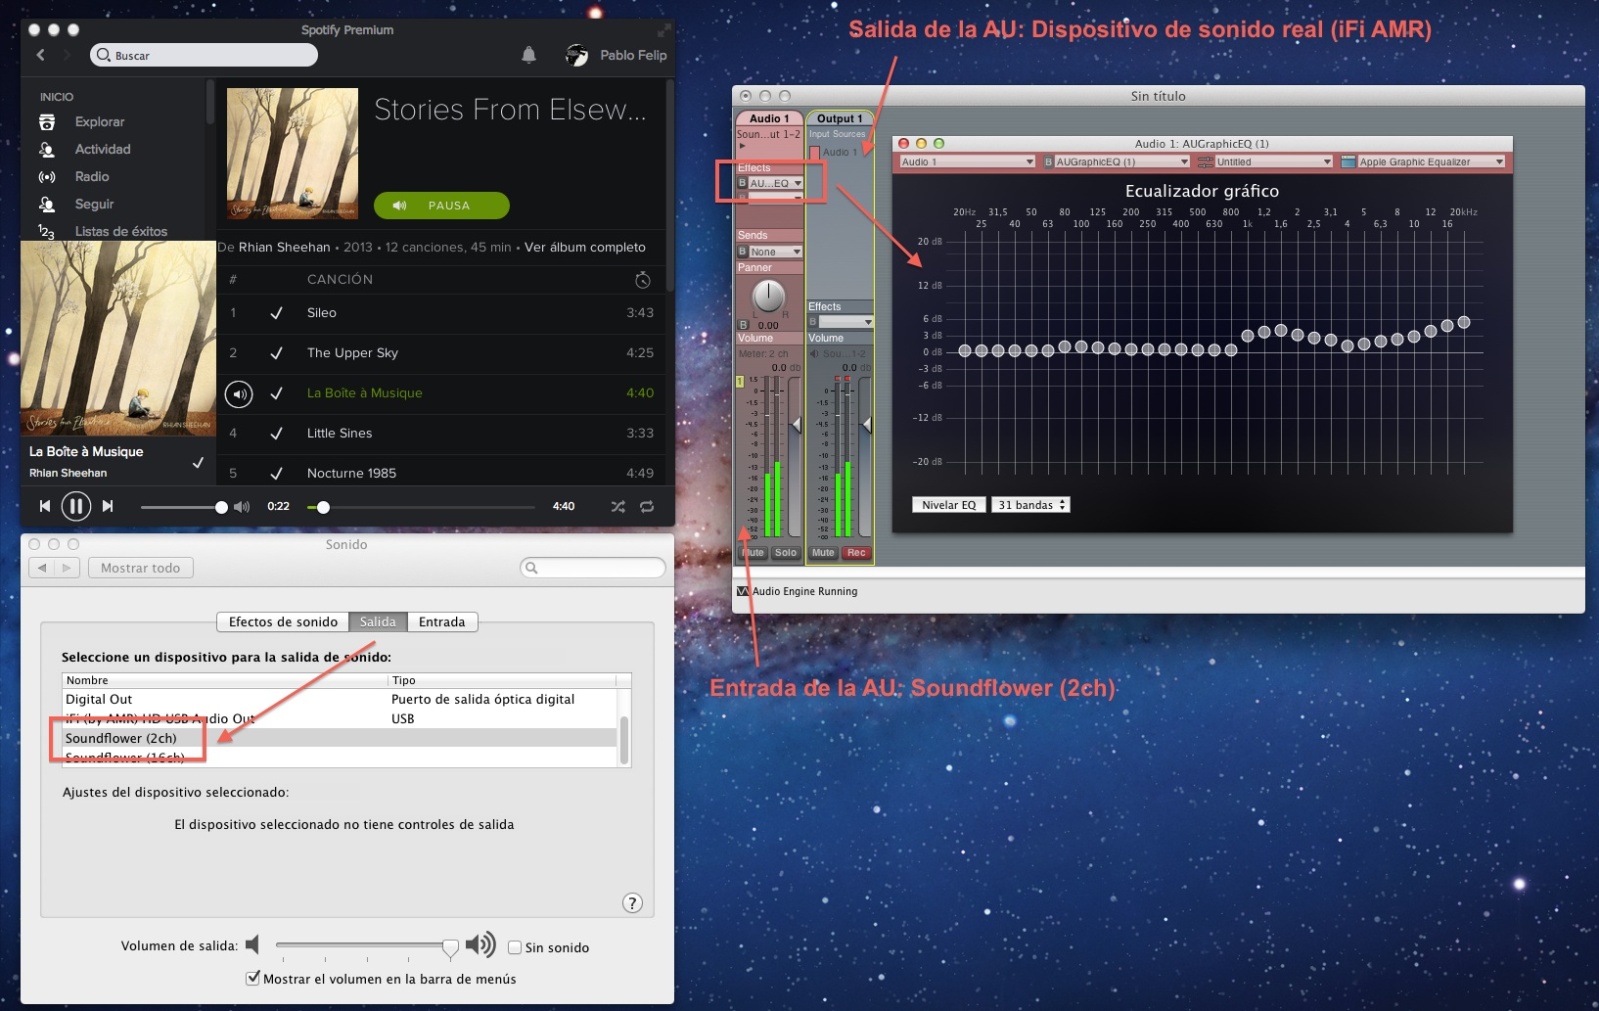Viewport: 1599px width, 1011px height.
Task: Click now-playing speaker icon beside La Boîte à Musique
Action: point(239,394)
